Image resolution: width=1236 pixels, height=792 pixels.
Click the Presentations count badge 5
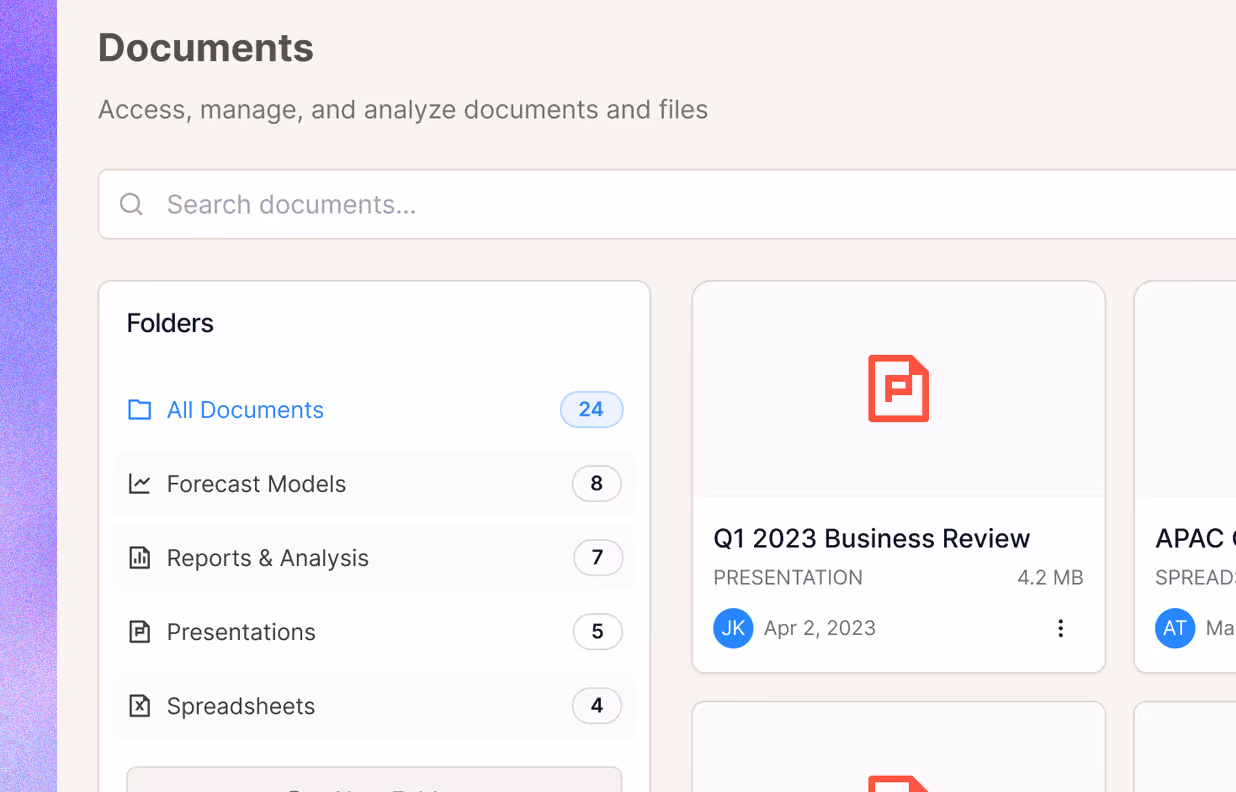point(598,632)
